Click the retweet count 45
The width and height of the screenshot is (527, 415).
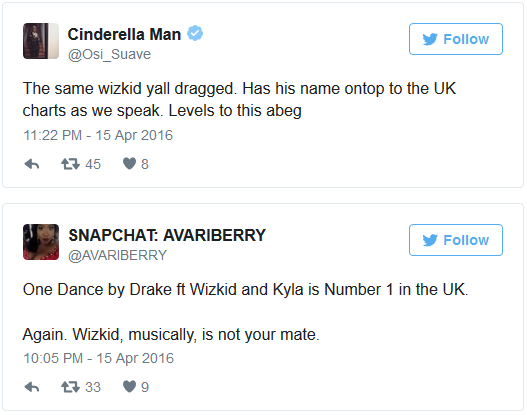point(93,164)
